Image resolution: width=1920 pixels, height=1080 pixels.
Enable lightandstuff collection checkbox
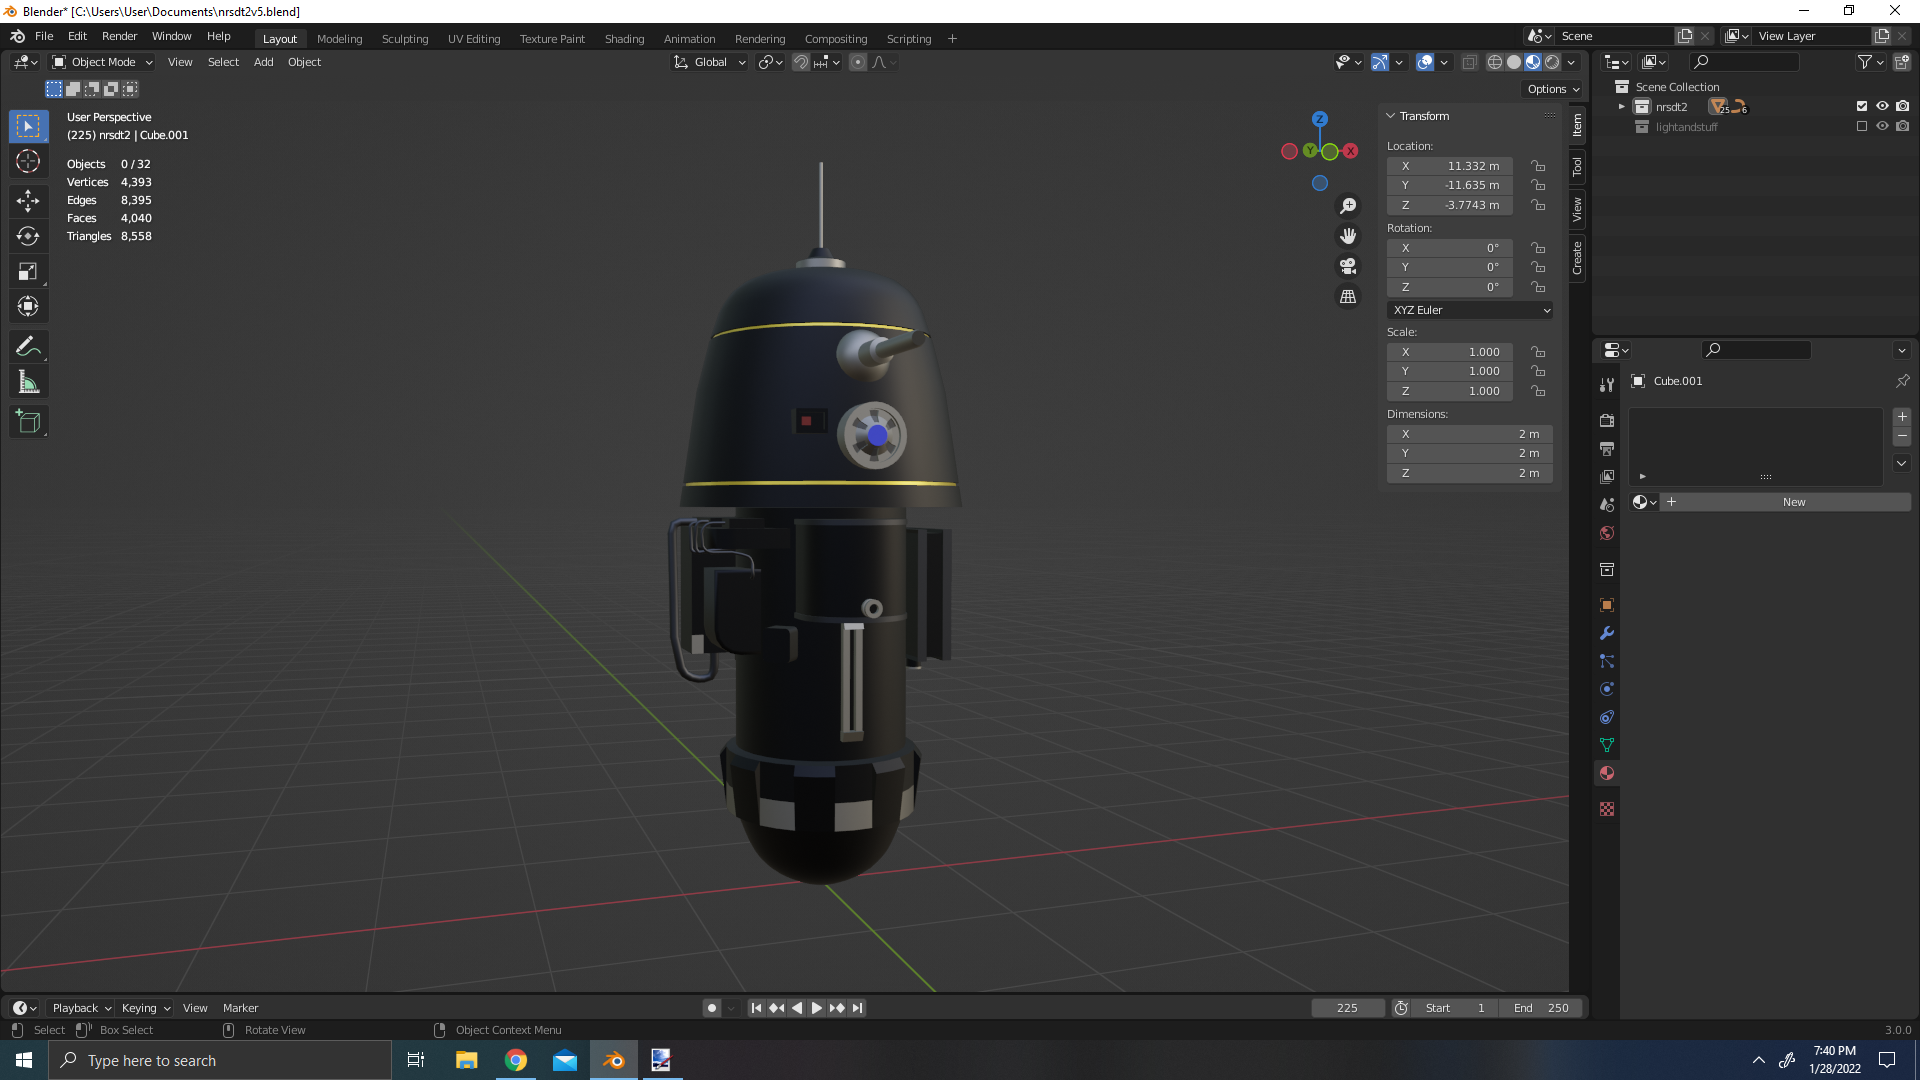[1862, 127]
